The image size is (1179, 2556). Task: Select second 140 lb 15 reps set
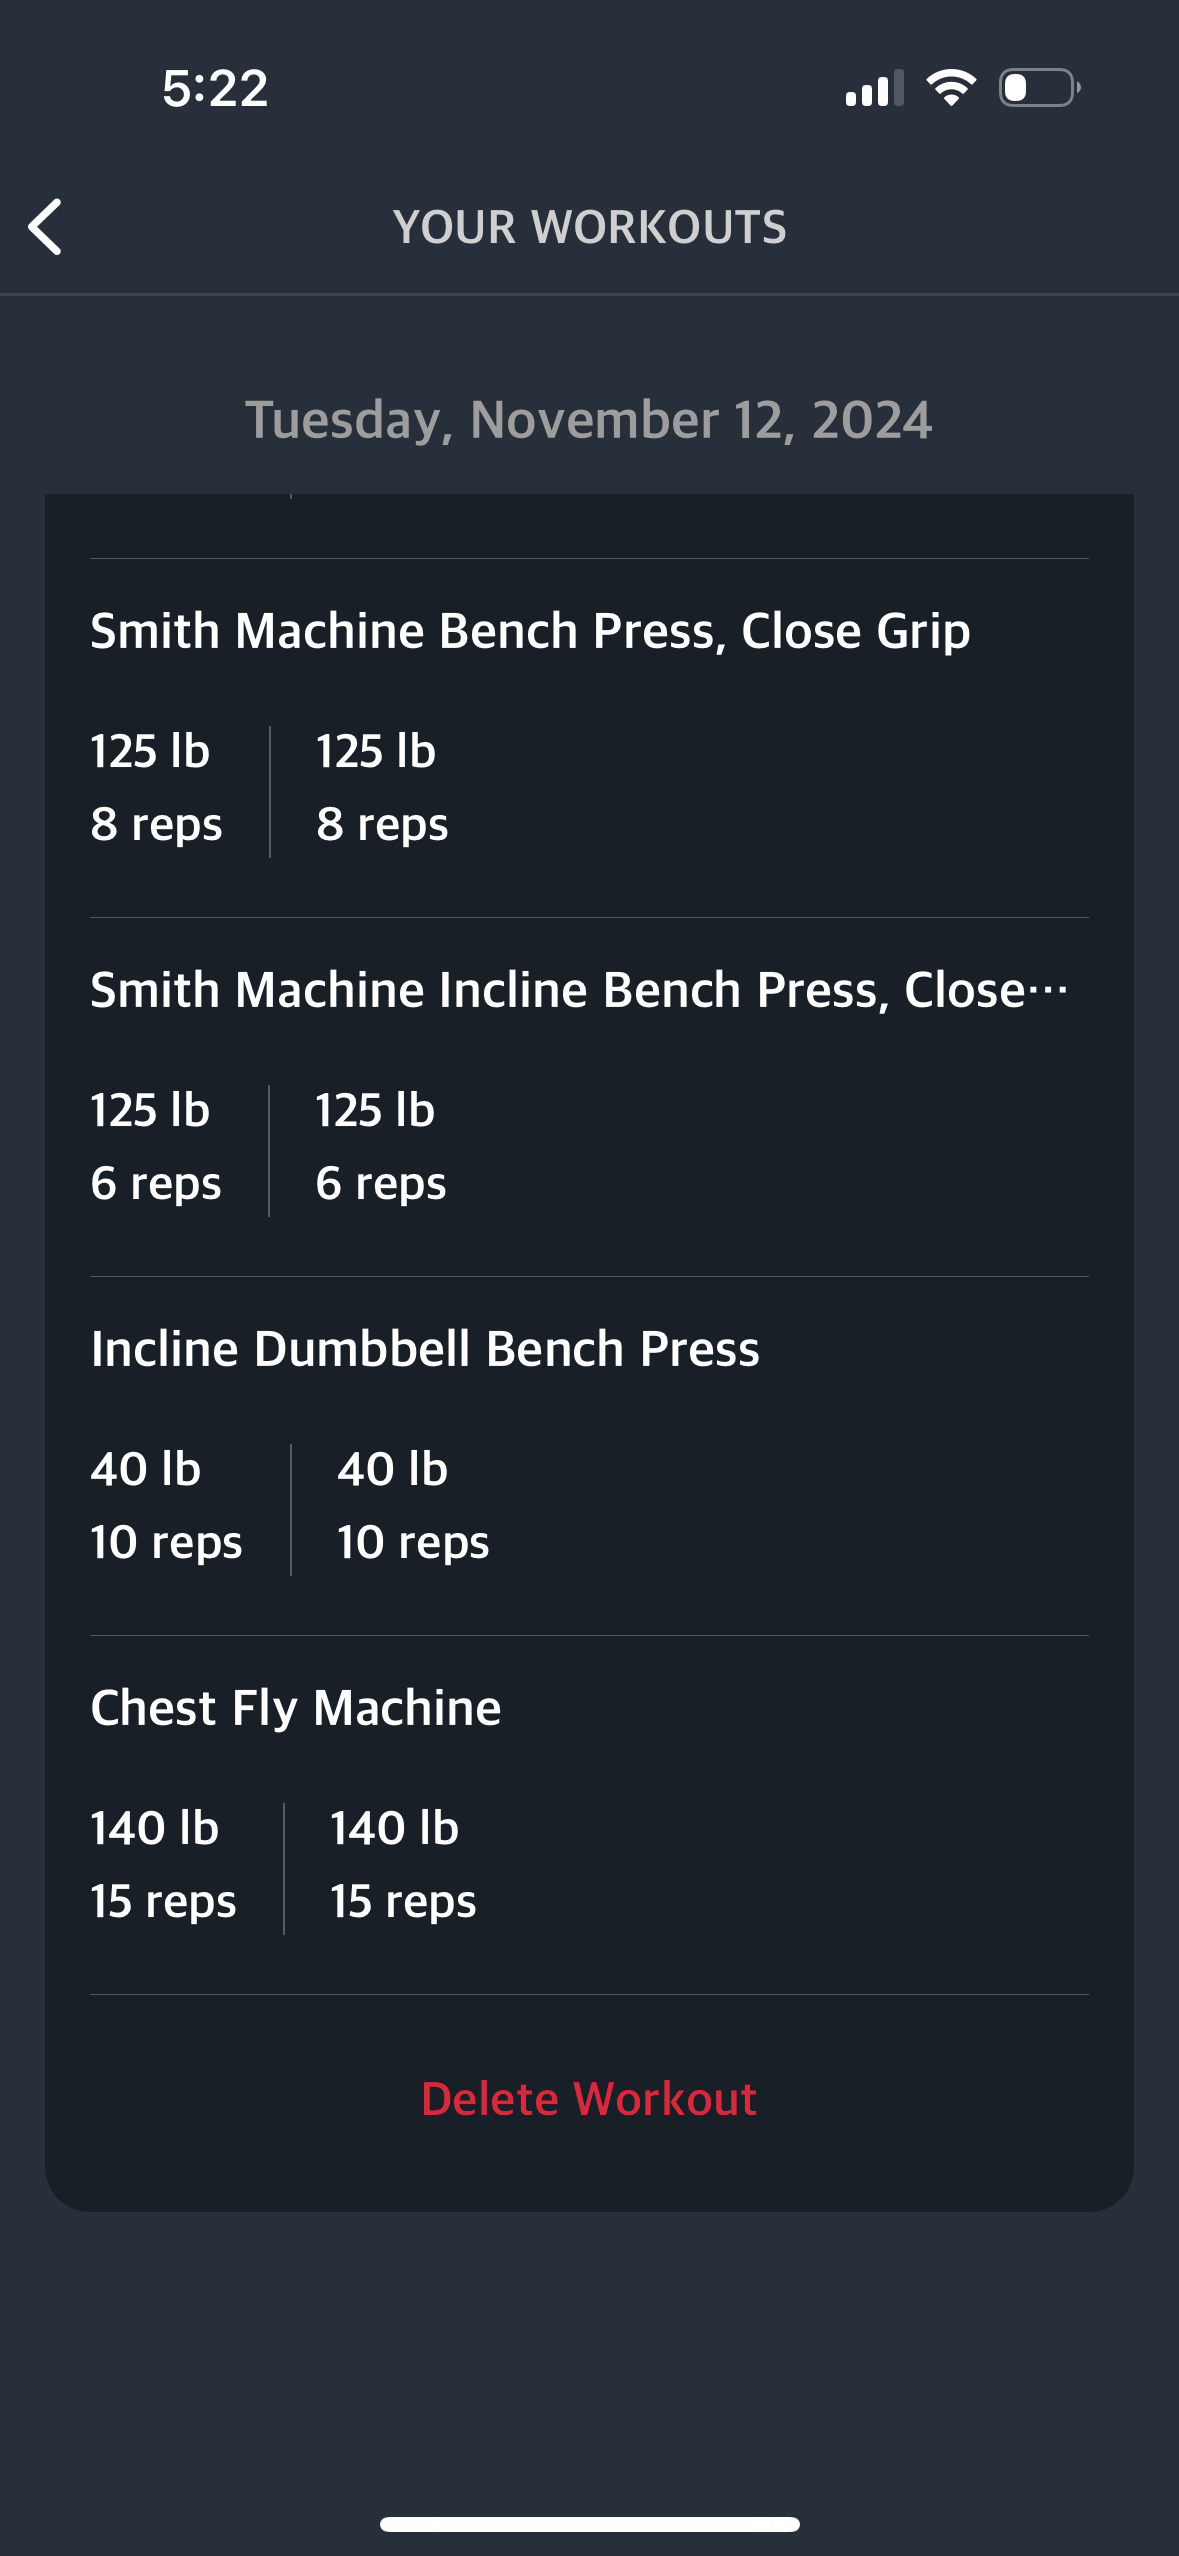tap(403, 1865)
